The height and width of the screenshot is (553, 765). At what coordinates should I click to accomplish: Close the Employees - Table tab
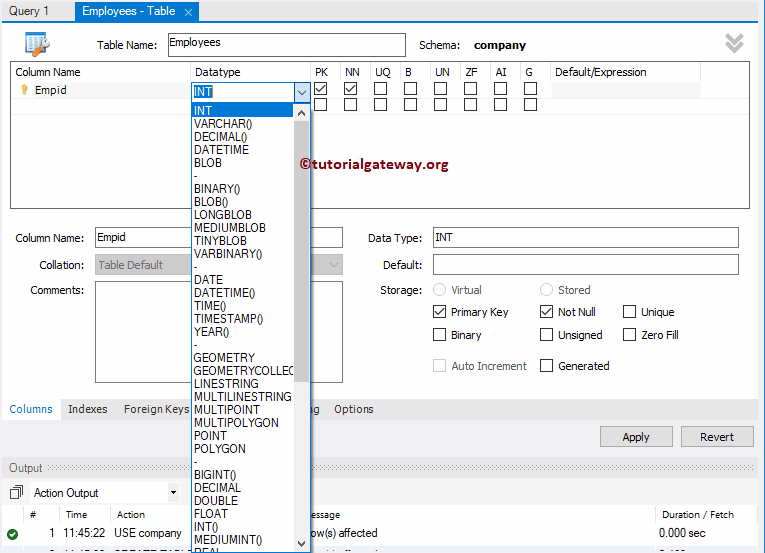(x=188, y=13)
